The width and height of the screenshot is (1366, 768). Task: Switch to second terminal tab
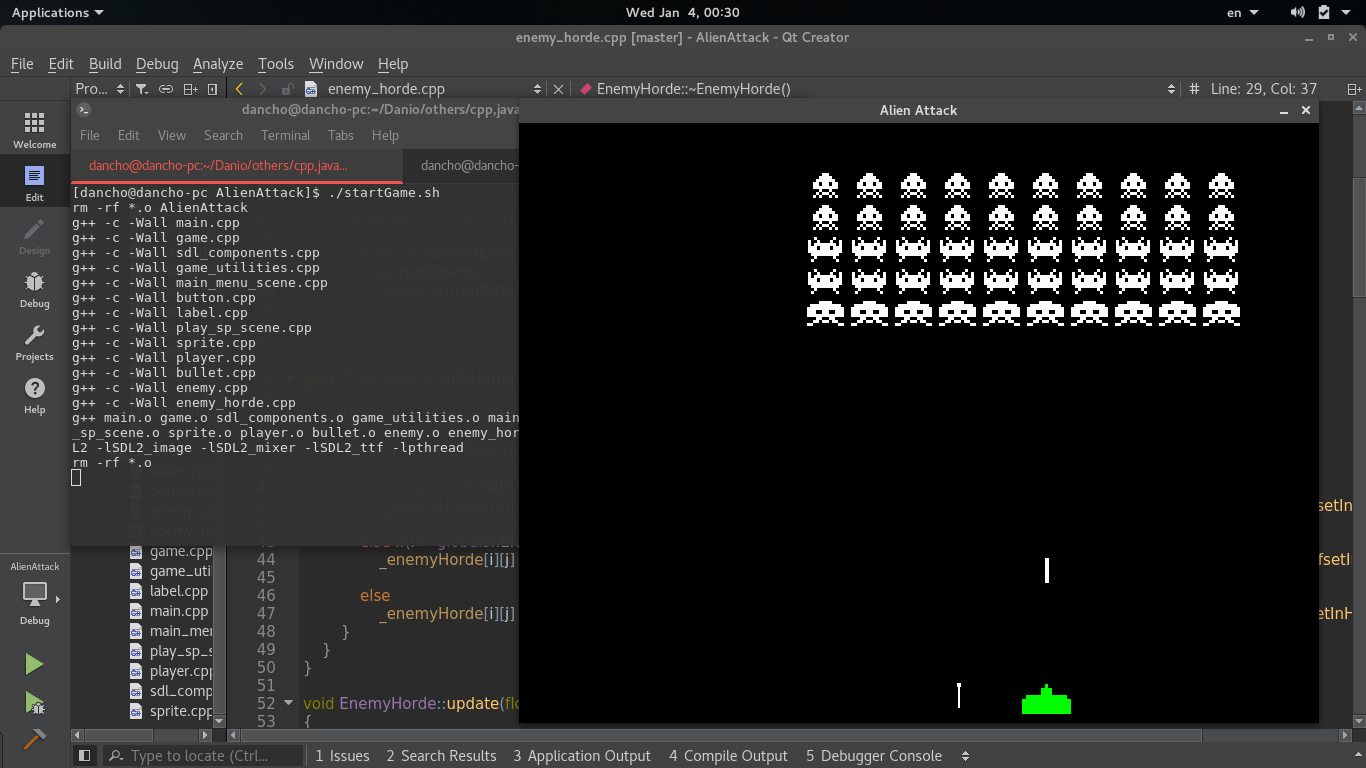pyautogui.click(x=462, y=165)
